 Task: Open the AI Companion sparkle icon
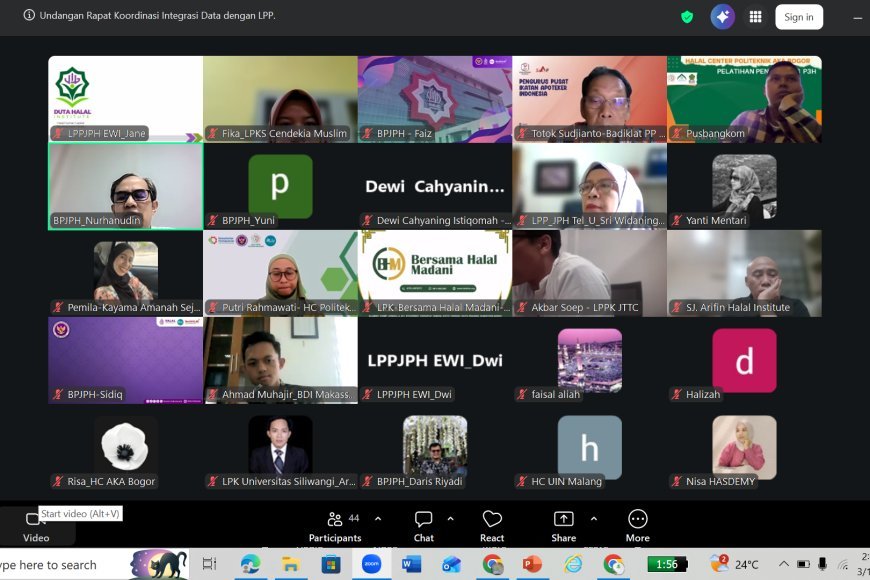[722, 17]
